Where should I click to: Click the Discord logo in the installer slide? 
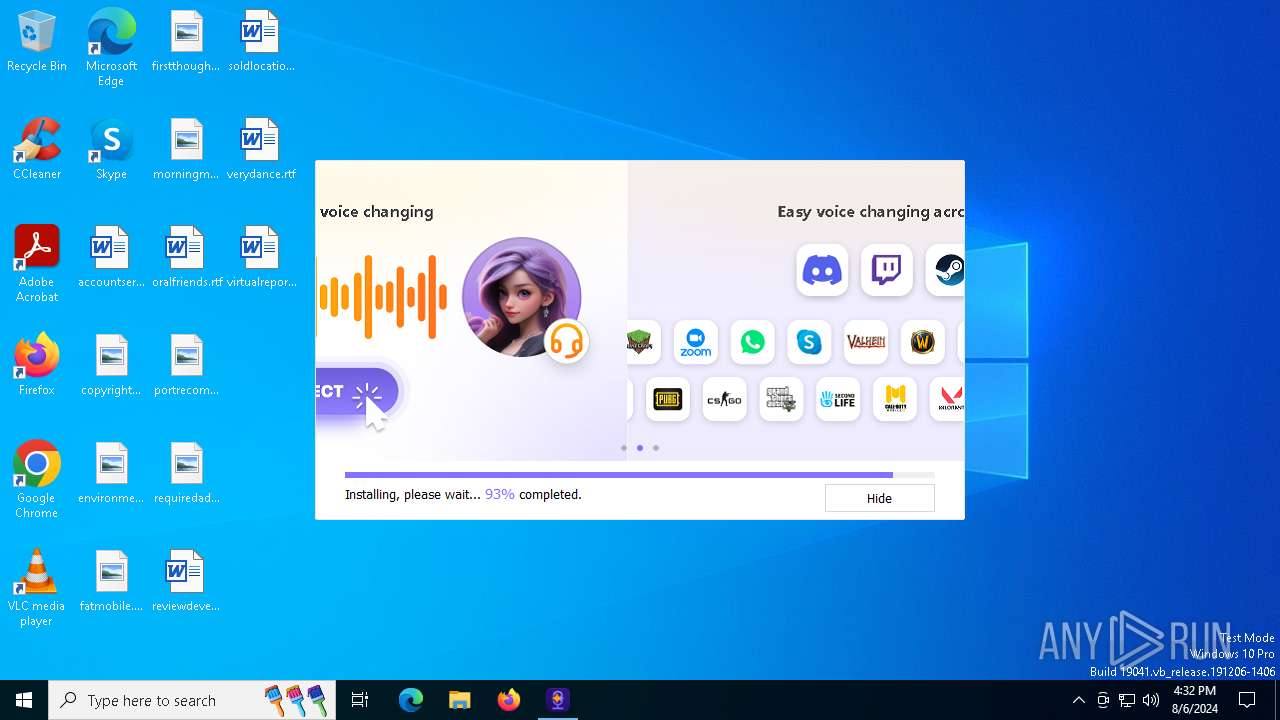822,270
